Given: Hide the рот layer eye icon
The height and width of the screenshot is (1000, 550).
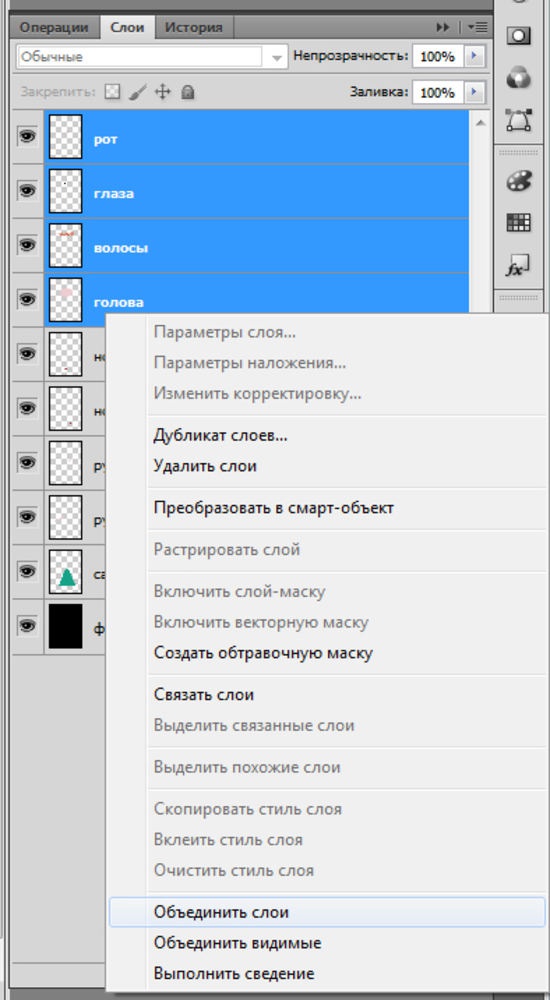Looking at the screenshot, I should (27, 136).
